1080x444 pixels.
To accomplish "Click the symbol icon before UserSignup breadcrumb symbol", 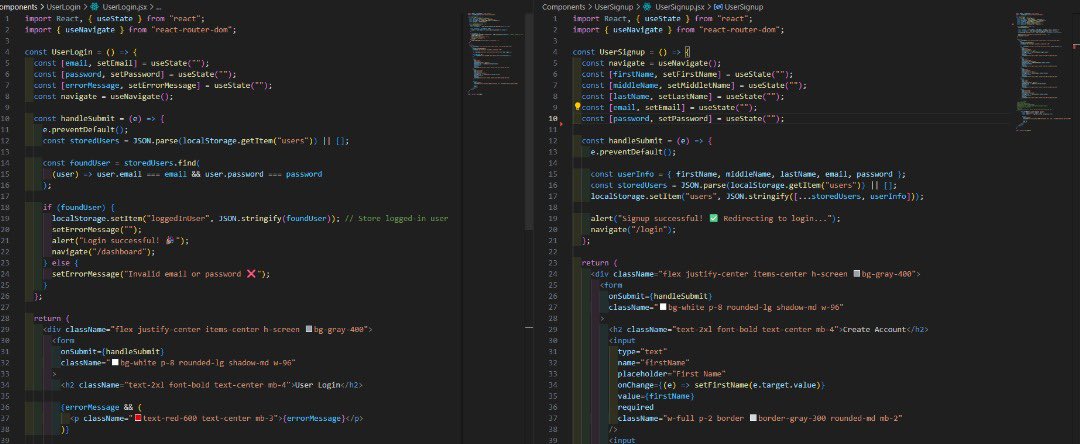I will point(717,6).
